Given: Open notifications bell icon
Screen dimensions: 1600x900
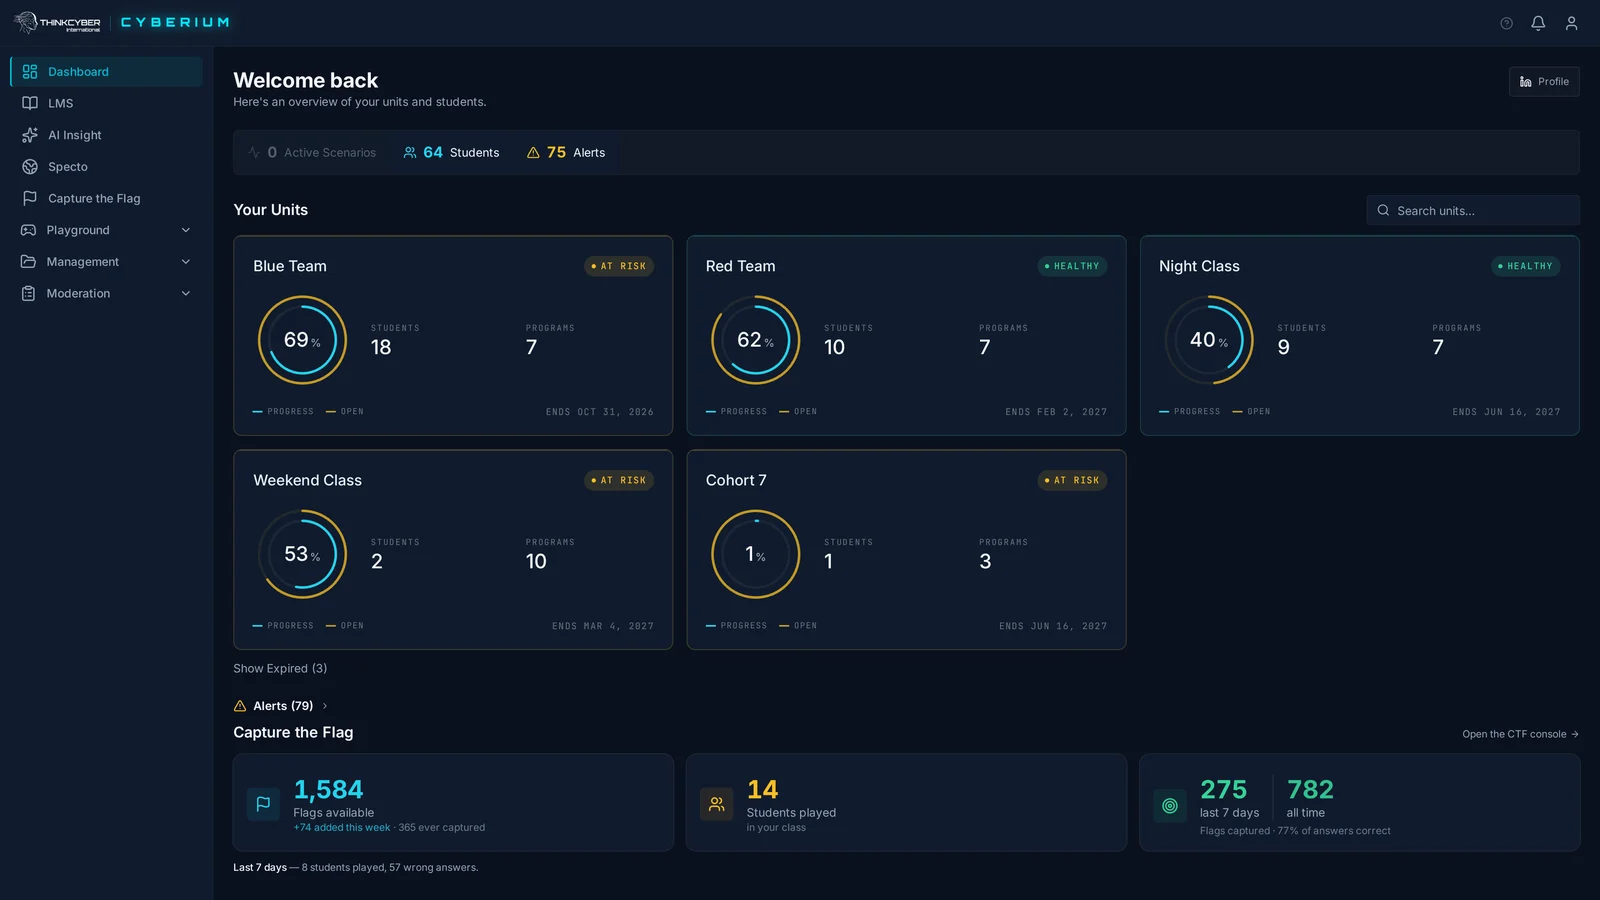Looking at the screenshot, I should click(1538, 23).
